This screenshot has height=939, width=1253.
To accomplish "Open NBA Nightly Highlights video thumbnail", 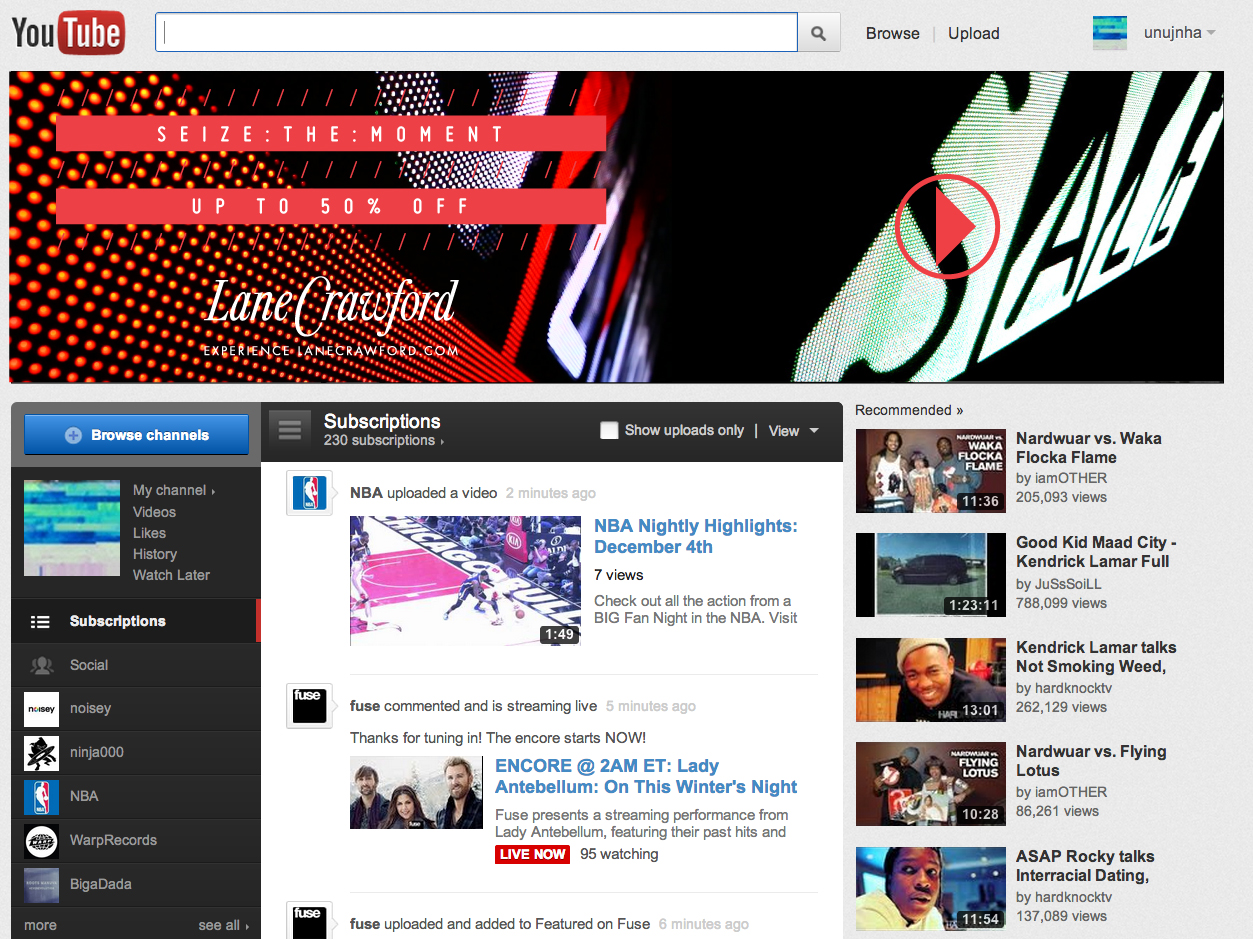I will [x=465, y=580].
